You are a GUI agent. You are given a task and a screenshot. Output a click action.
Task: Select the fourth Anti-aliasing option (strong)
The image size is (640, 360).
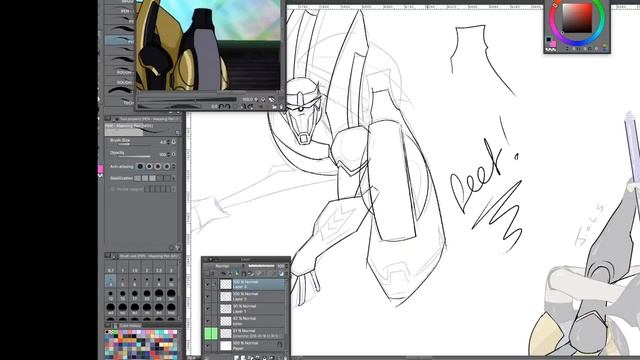point(167,167)
